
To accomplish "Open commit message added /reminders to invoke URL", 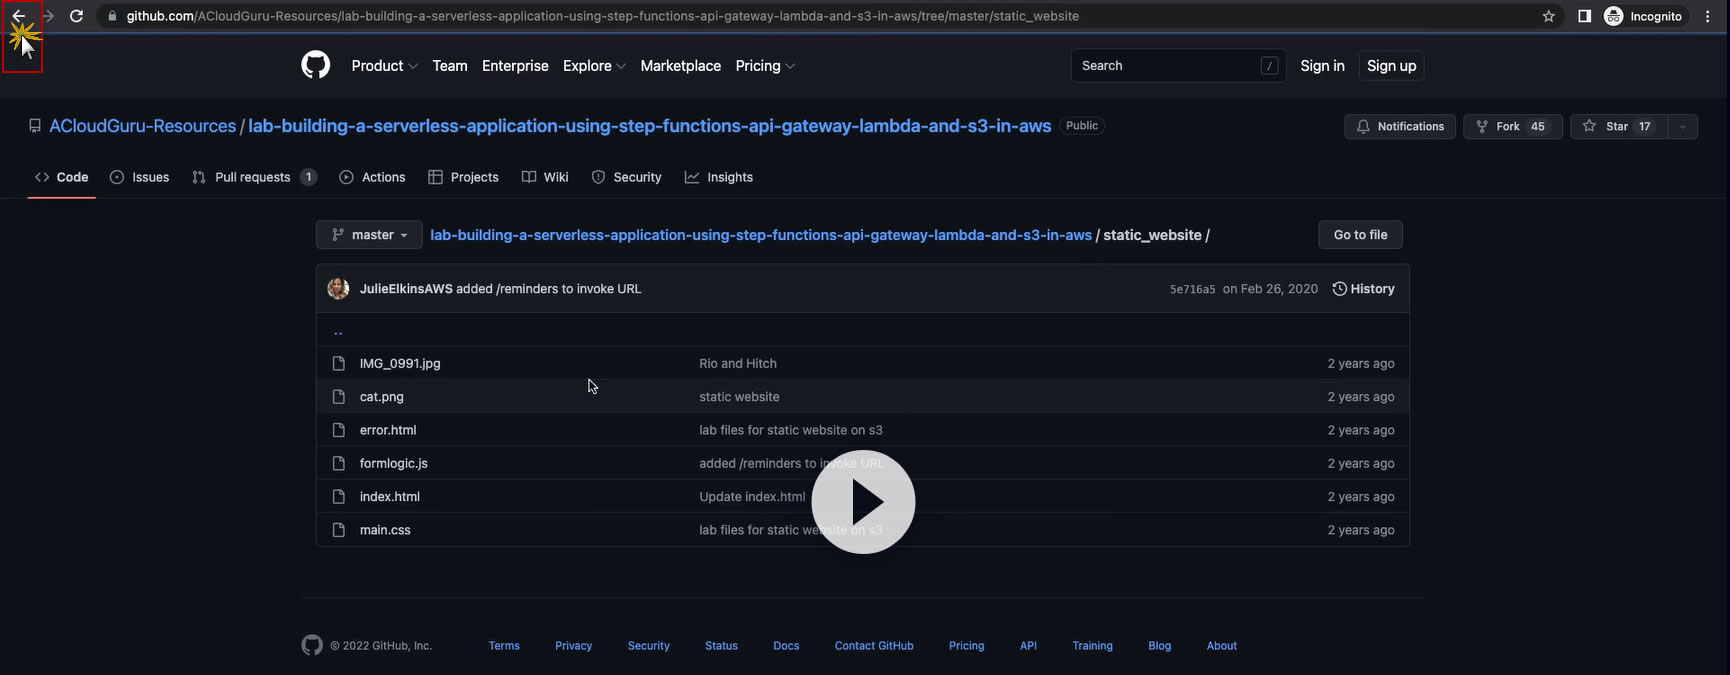I will coord(549,289).
